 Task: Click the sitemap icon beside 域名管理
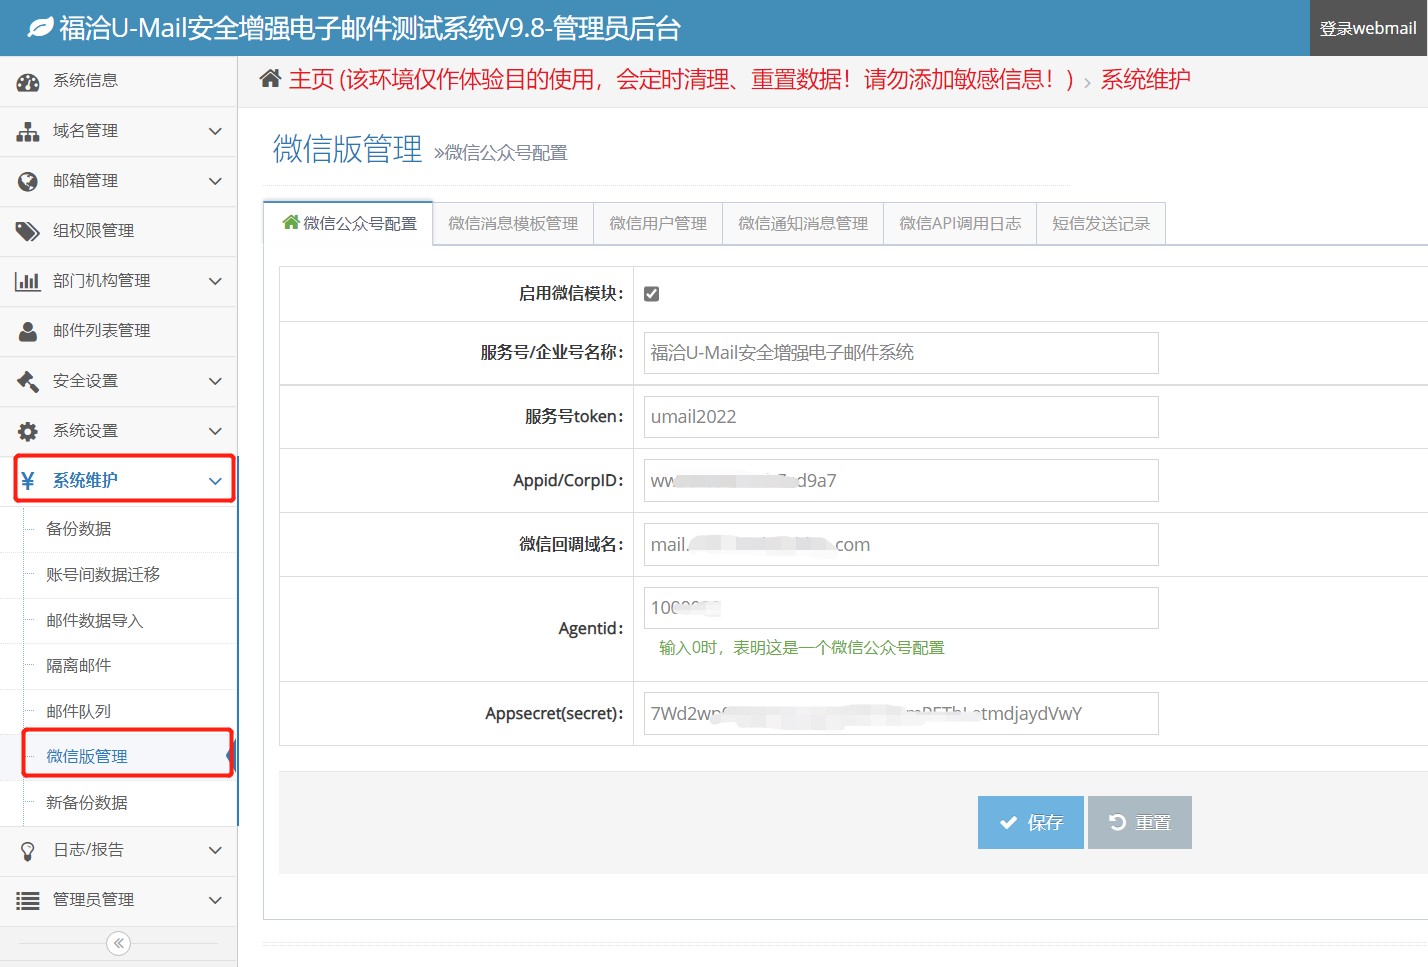pyautogui.click(x=28, y=132)
